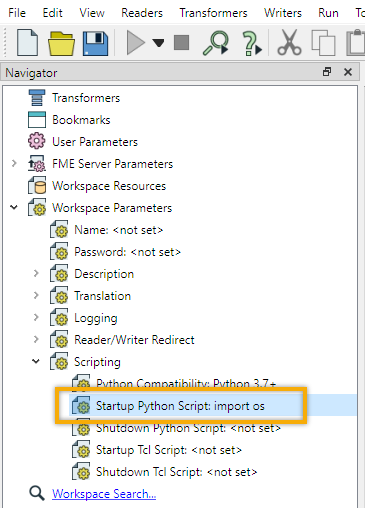Select Transformers in the Navigator
This screenshot has width=365, height=508.
coord(86,98)
